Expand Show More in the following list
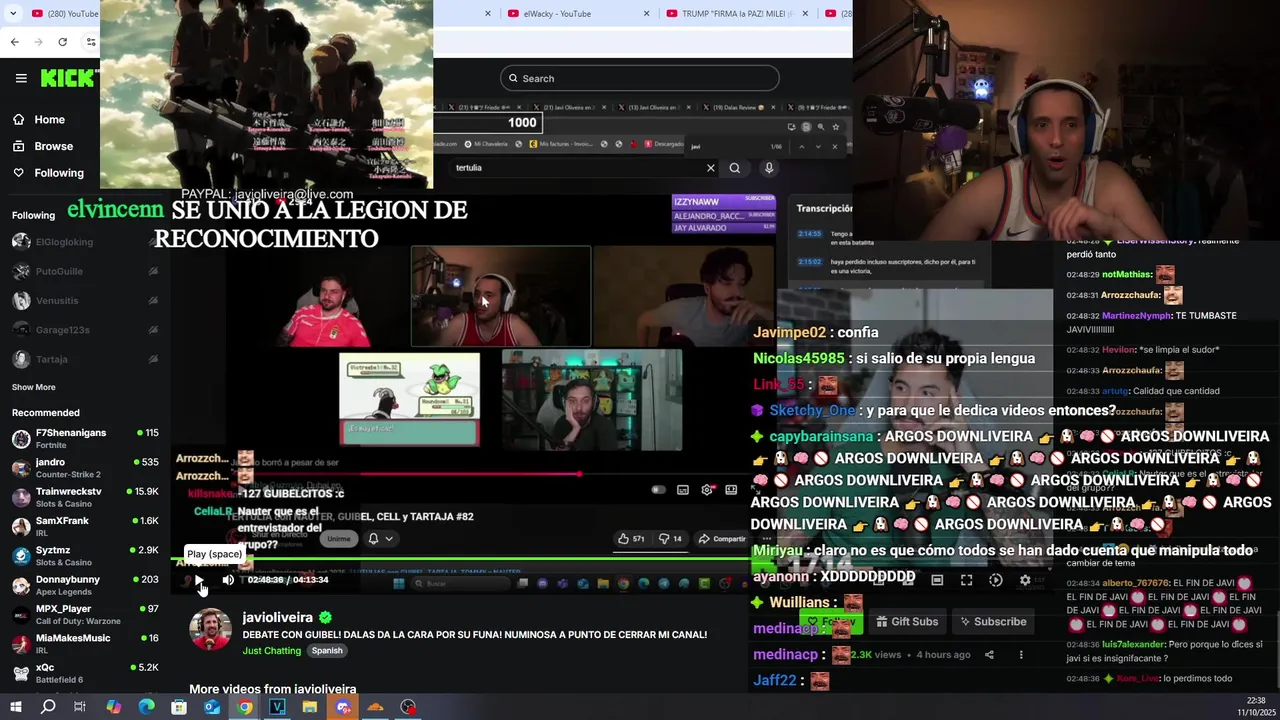The width and height of the screenshot is (1280, 720). click(34, 387)
